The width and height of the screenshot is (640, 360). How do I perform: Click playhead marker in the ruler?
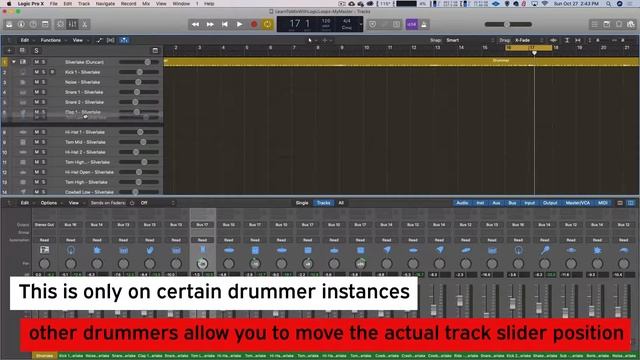534,53
